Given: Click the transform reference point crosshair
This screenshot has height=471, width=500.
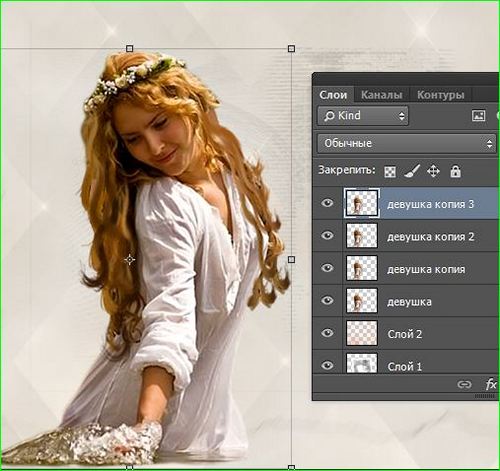Looking at the screenshot, I should 130,260.
